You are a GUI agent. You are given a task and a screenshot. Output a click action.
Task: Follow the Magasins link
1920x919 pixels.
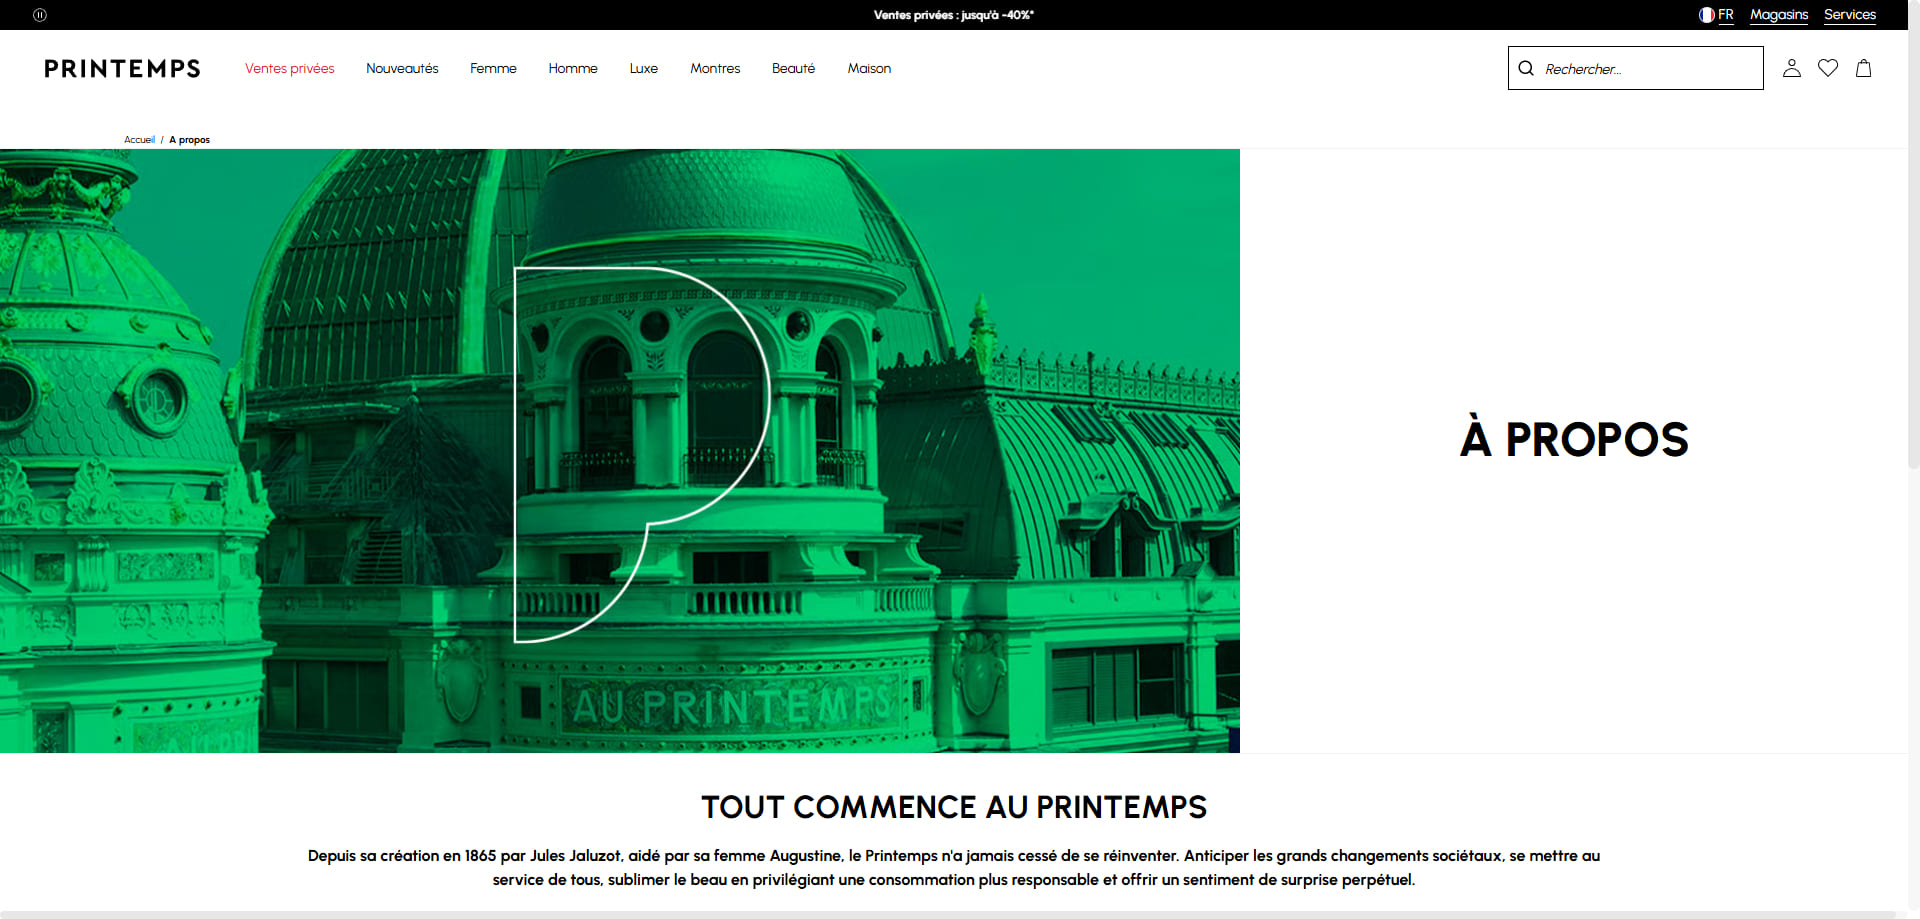pos(1779,15)
